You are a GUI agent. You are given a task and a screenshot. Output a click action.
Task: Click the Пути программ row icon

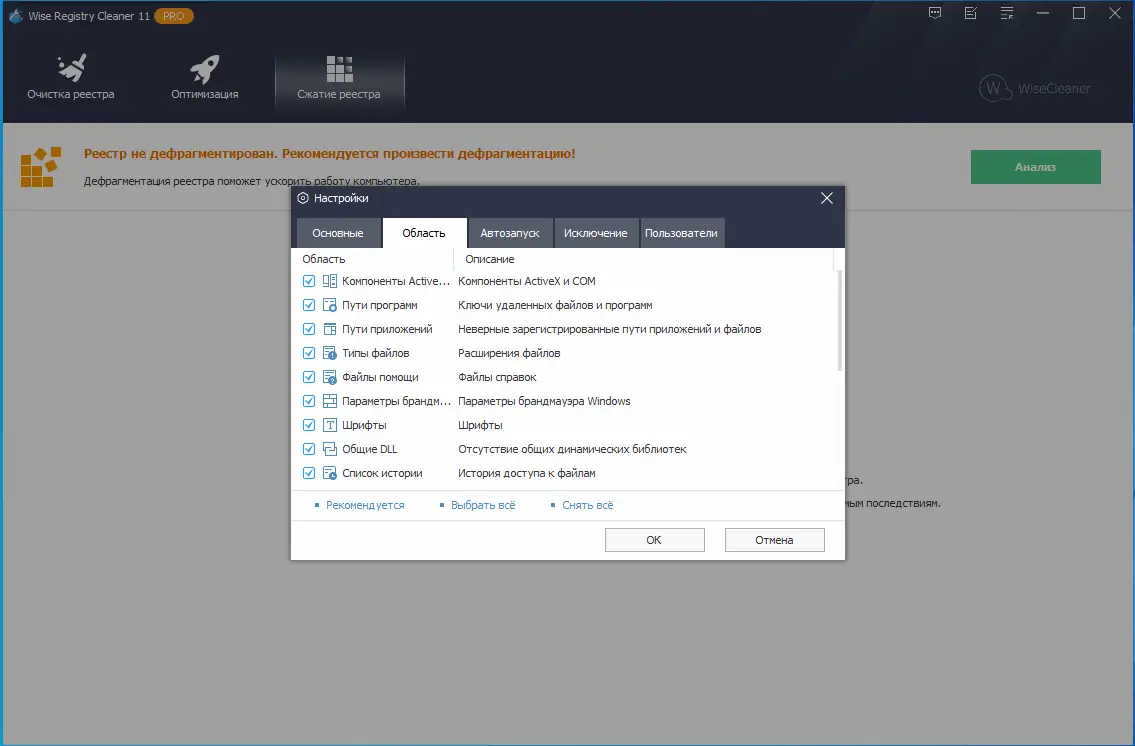click(329, 305)
